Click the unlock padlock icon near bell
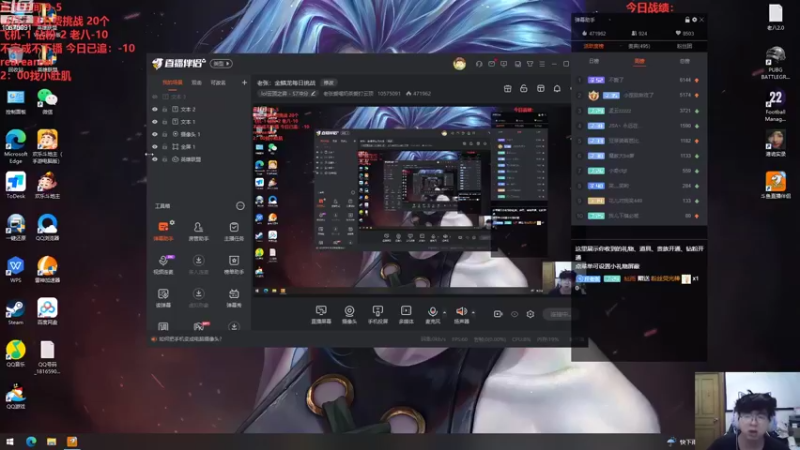 point(523,89)
